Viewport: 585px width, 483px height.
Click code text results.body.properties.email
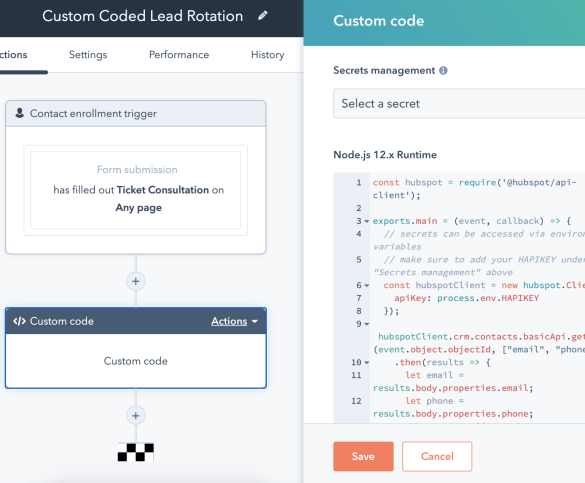450,388
